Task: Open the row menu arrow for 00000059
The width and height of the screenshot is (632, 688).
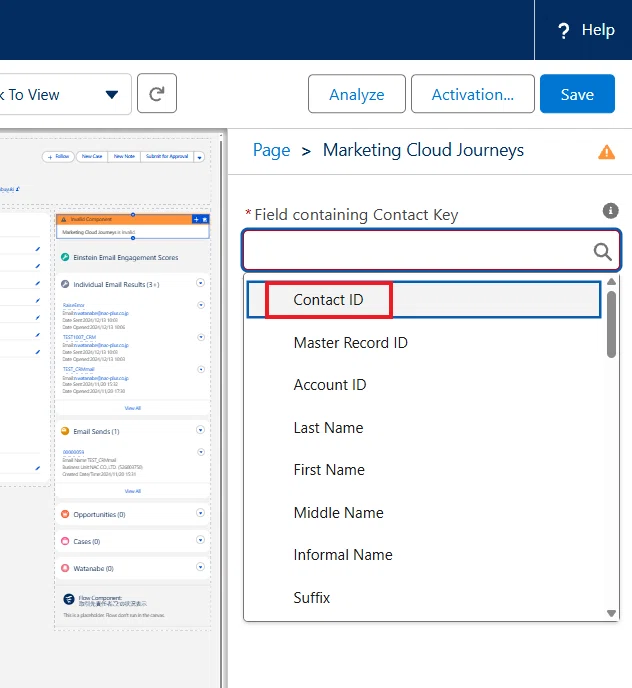Action: tap(201, 452)
